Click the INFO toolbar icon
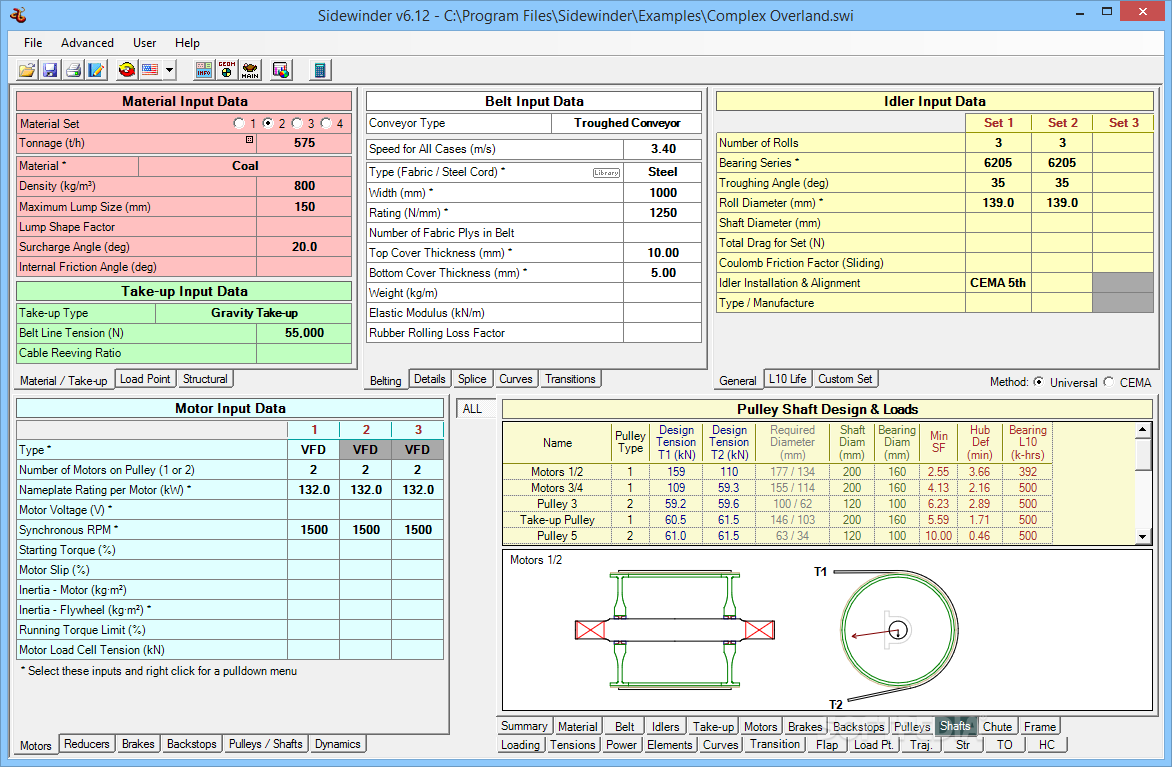 tap(204, 70)
